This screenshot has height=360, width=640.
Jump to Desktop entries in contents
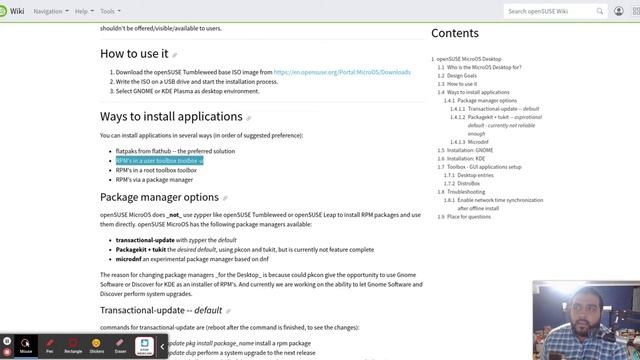coord(475,175)
